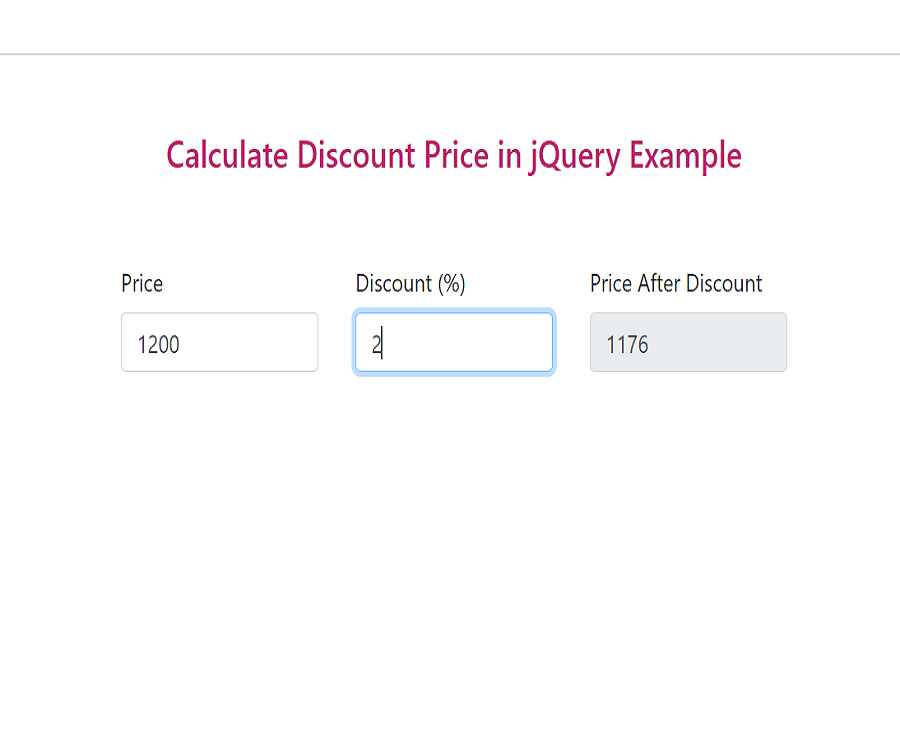Click between the Price and Discount inputs
Screen dimensions: 900x754
pyautogui.click(x=335, y=342)
